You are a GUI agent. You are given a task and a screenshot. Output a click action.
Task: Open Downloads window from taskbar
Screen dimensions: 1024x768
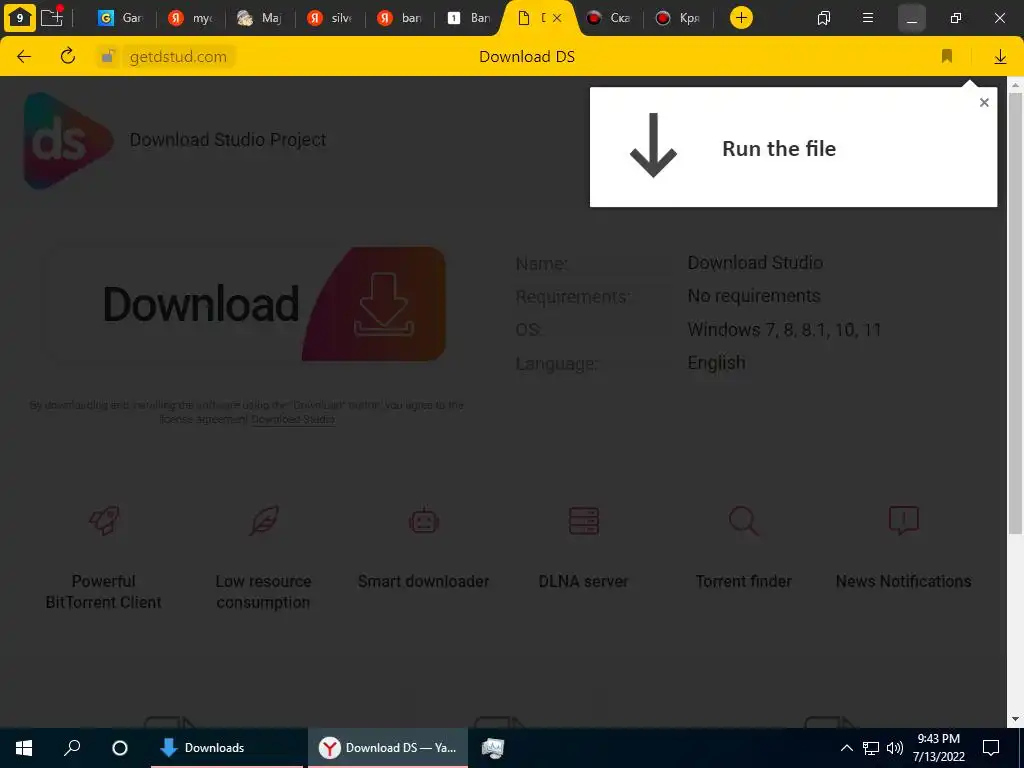tap(227, 748)
